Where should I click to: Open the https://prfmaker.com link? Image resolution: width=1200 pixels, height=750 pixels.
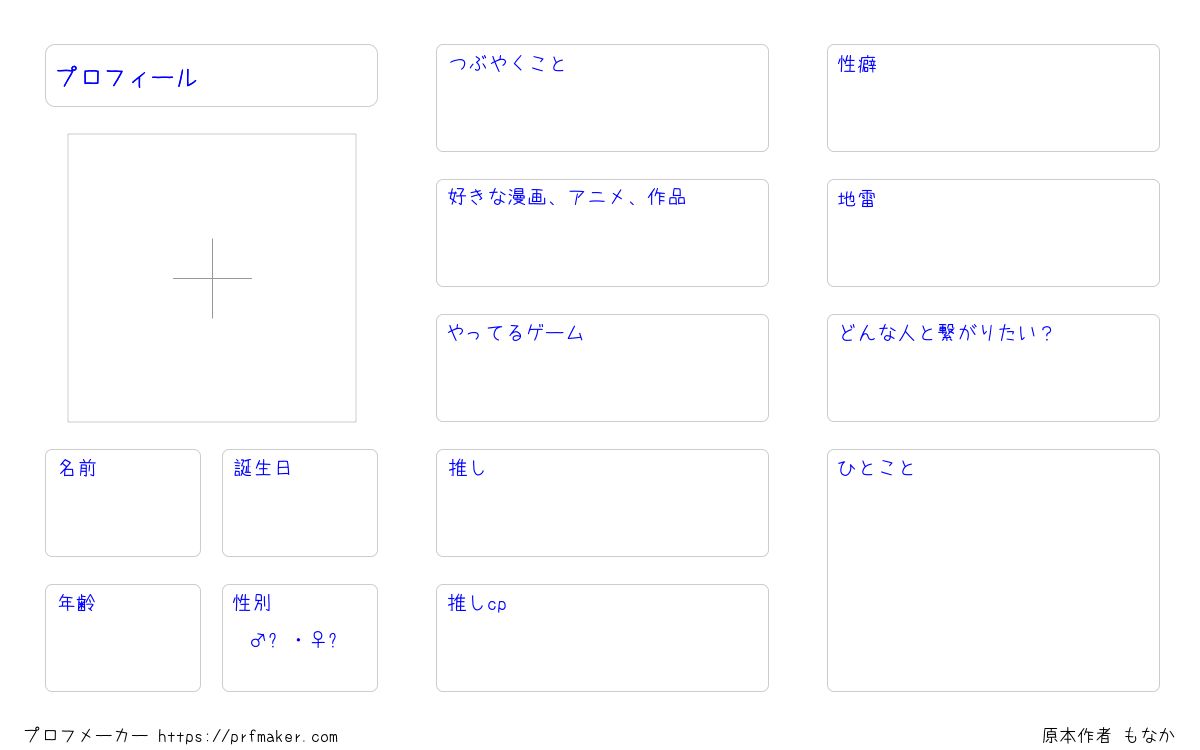pos(248,737)
